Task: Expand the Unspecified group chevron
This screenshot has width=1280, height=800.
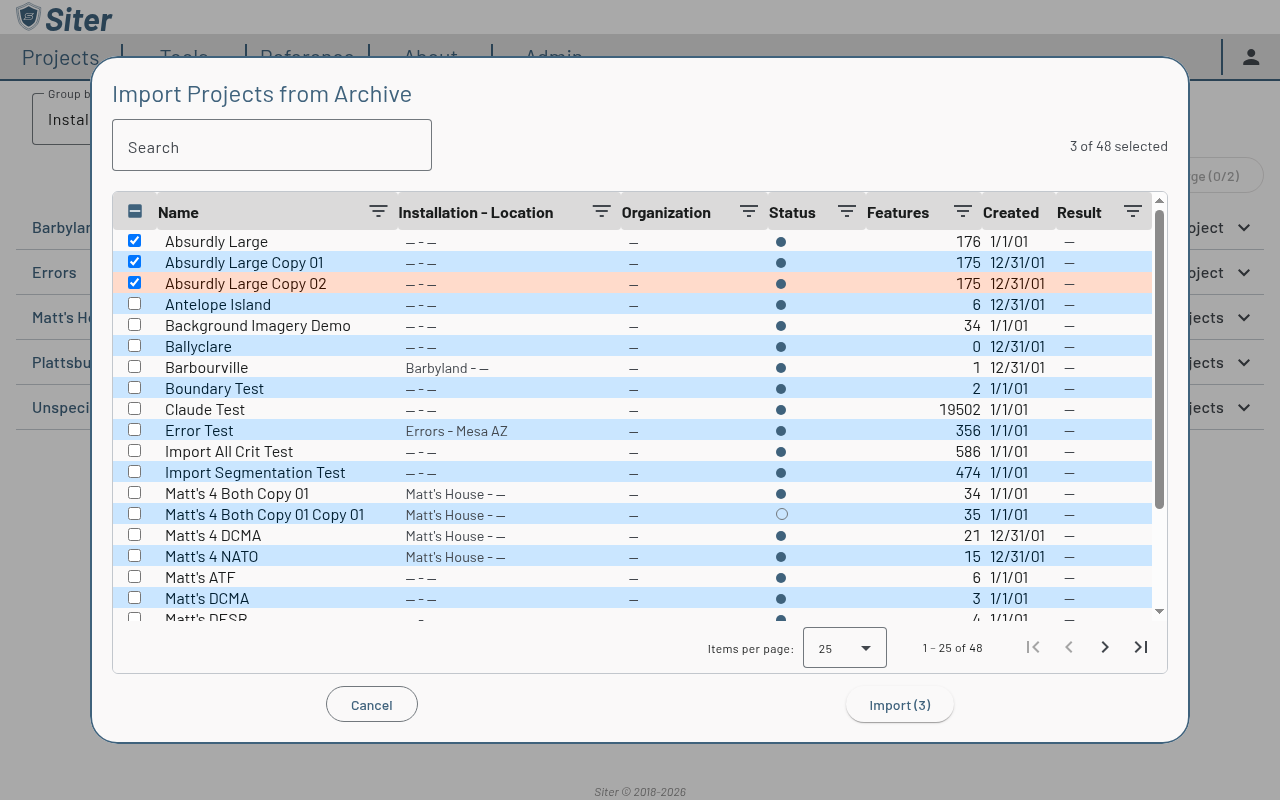Action: pyautogui.click(x=1244, y=408)
